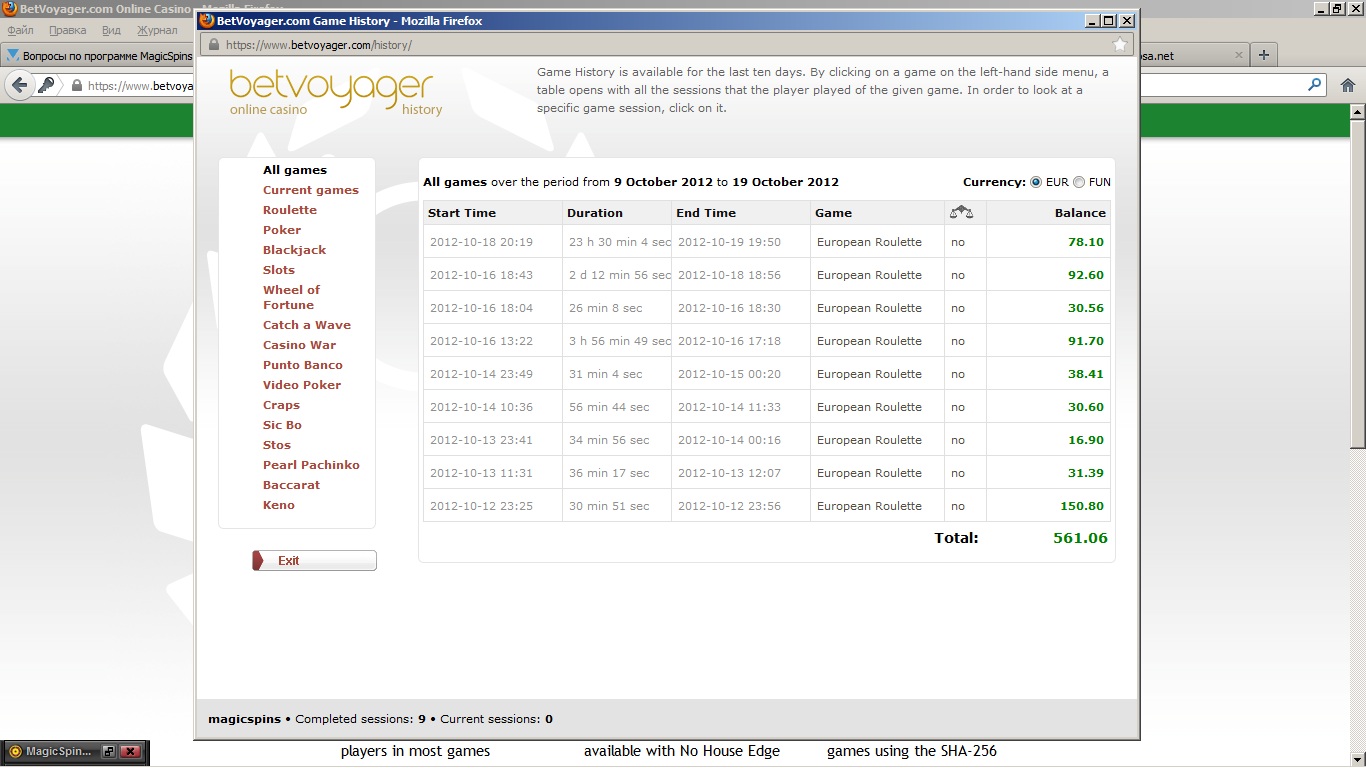Click the key icon beside the back arrow
Screen dimensions: 1366x768
[x=46, y=86]
